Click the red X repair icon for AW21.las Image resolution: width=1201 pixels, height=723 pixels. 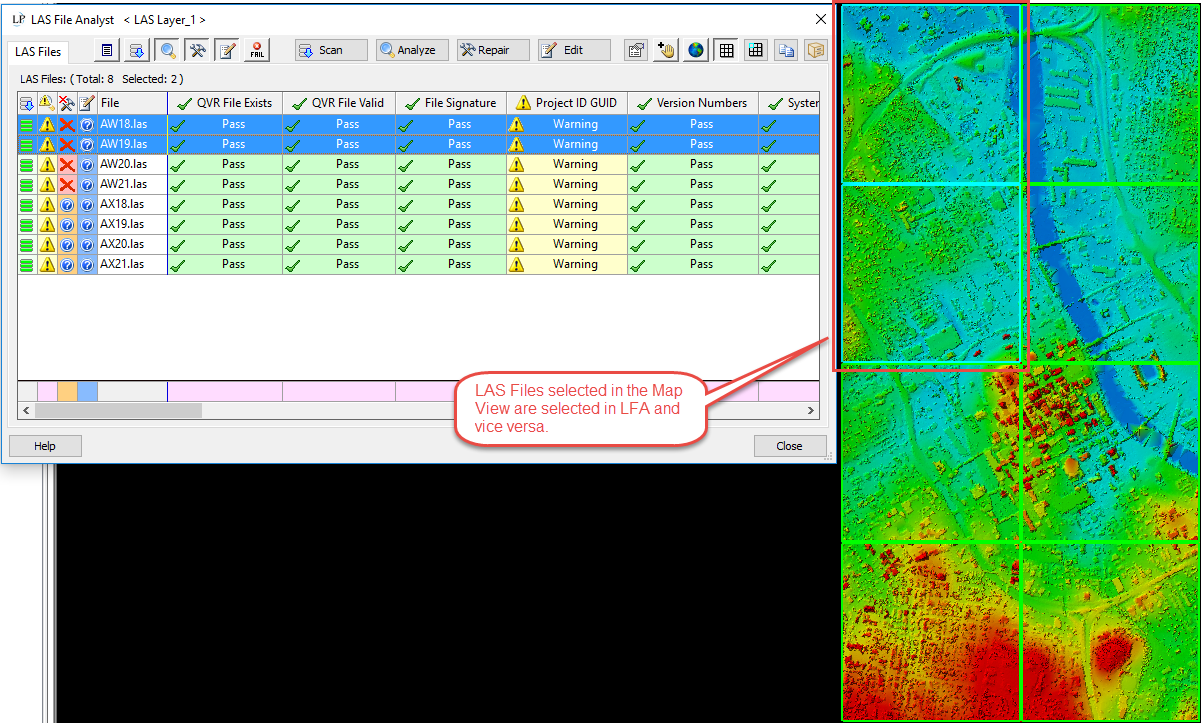click(67, 184)
